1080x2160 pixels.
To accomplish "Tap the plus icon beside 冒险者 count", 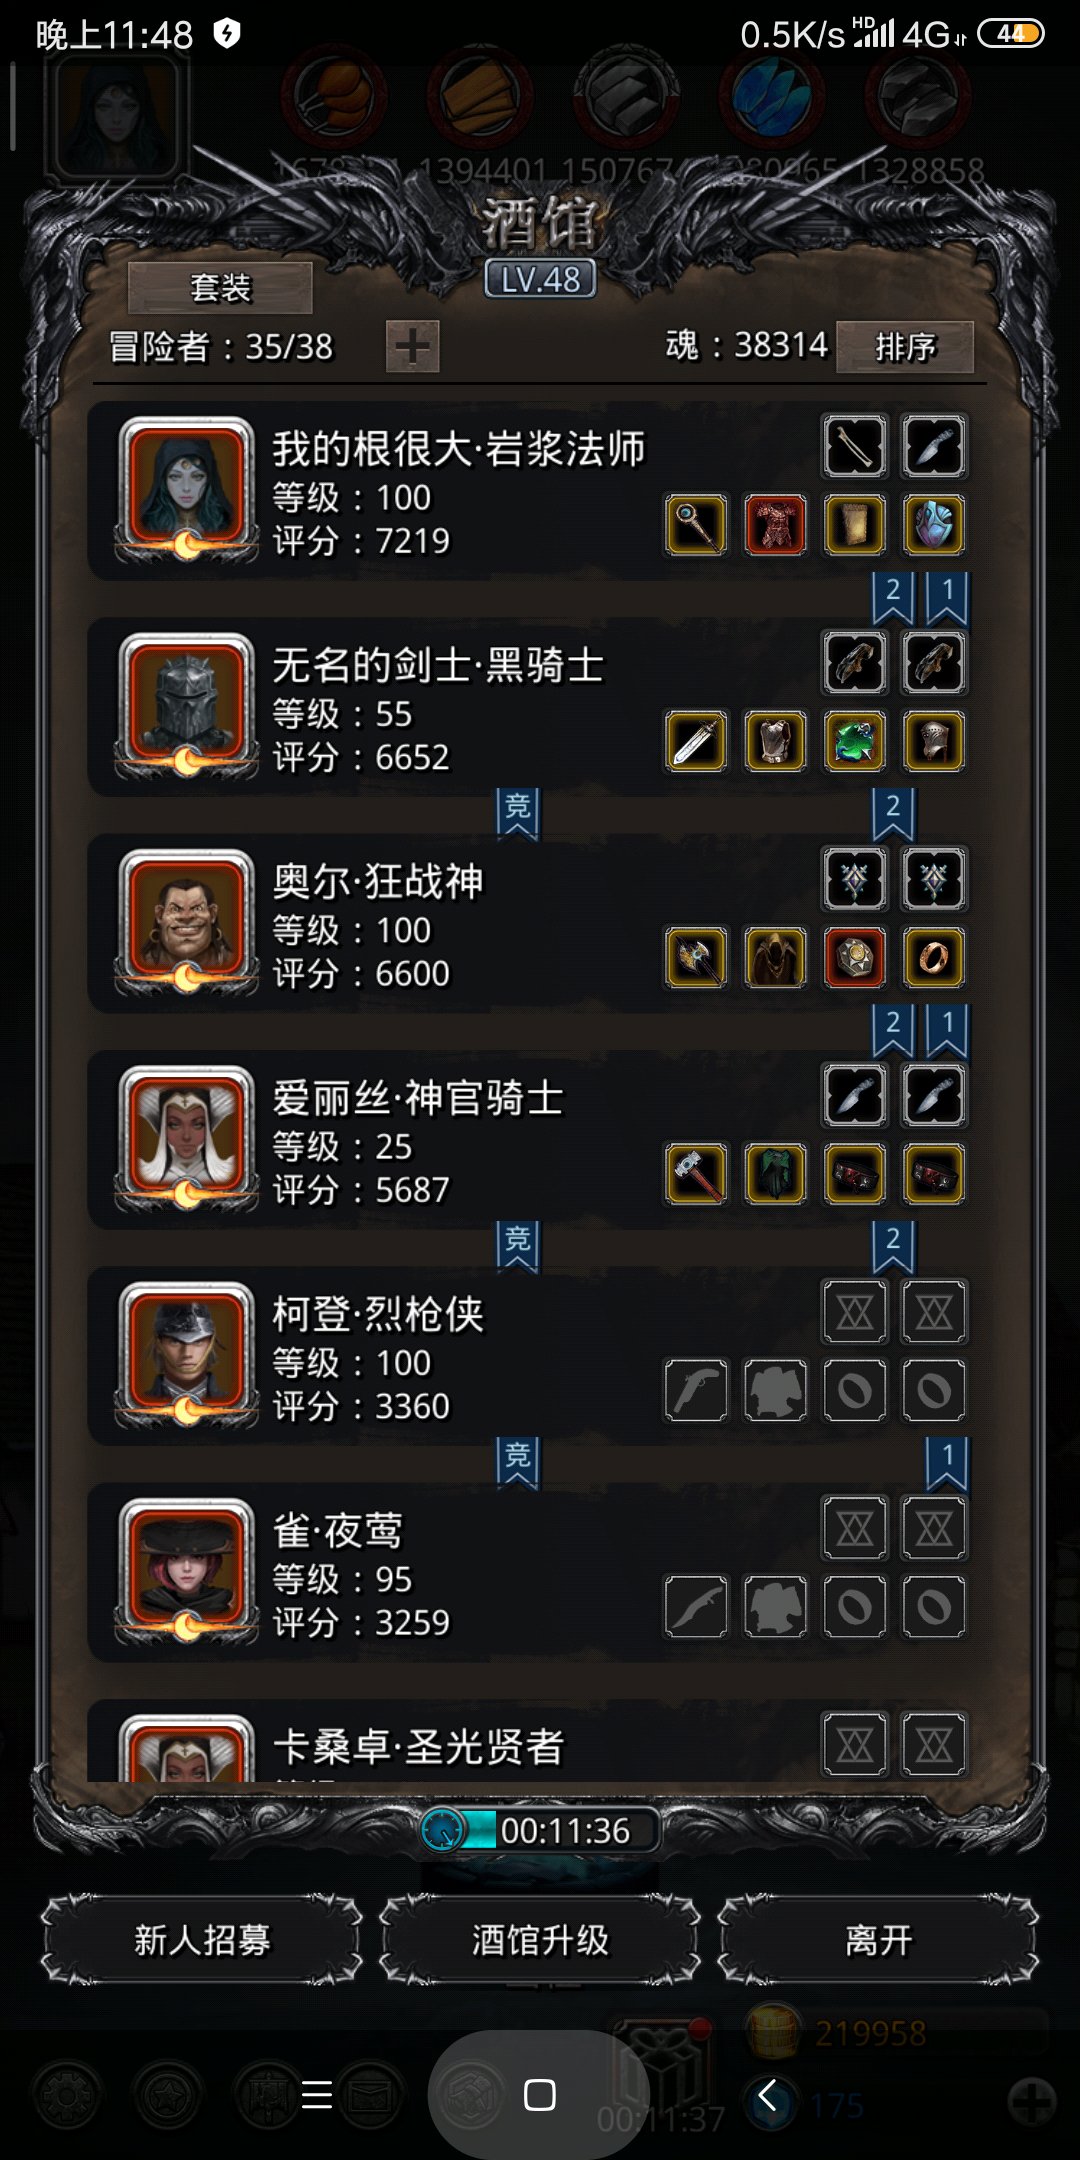I will 413,347.
